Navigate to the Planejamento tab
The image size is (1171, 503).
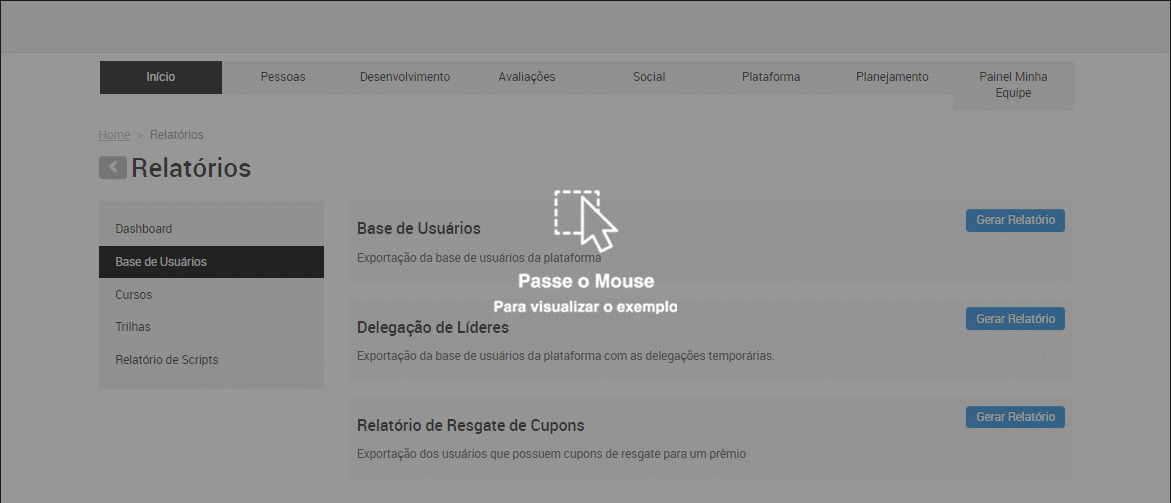tap(892, 77)
